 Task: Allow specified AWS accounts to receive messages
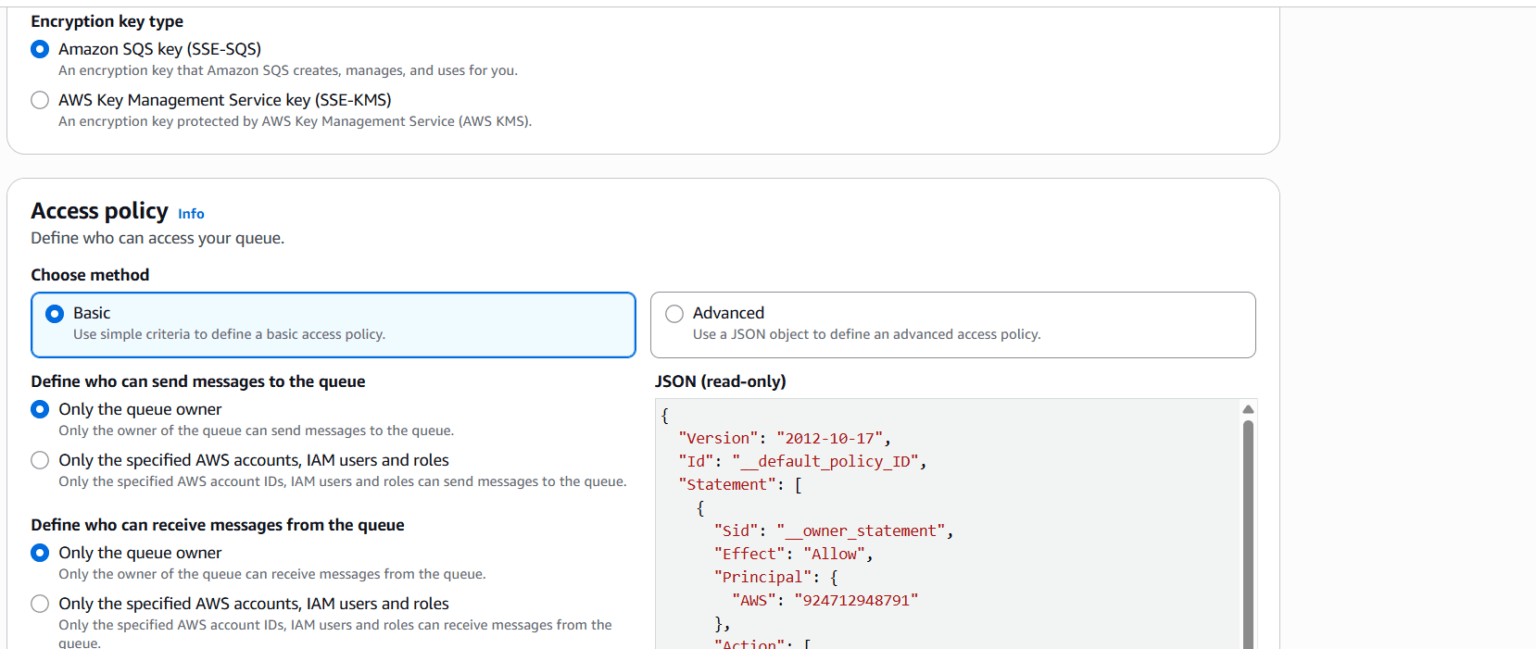point(39,603)
